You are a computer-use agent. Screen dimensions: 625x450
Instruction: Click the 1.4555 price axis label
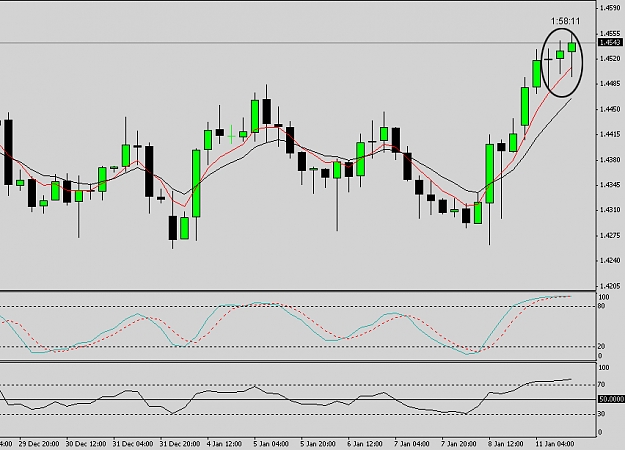611,33
